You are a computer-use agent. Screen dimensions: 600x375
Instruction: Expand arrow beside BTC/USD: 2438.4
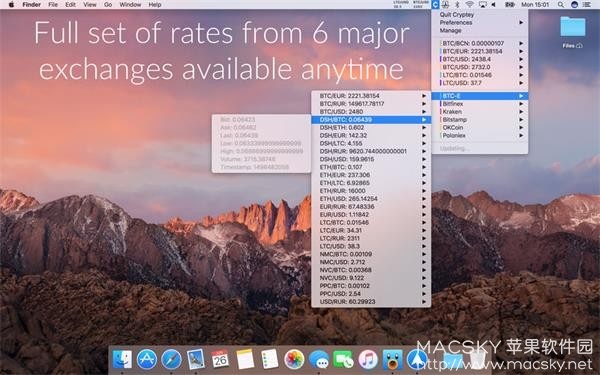pyautogui.click(x=521, y=59)
